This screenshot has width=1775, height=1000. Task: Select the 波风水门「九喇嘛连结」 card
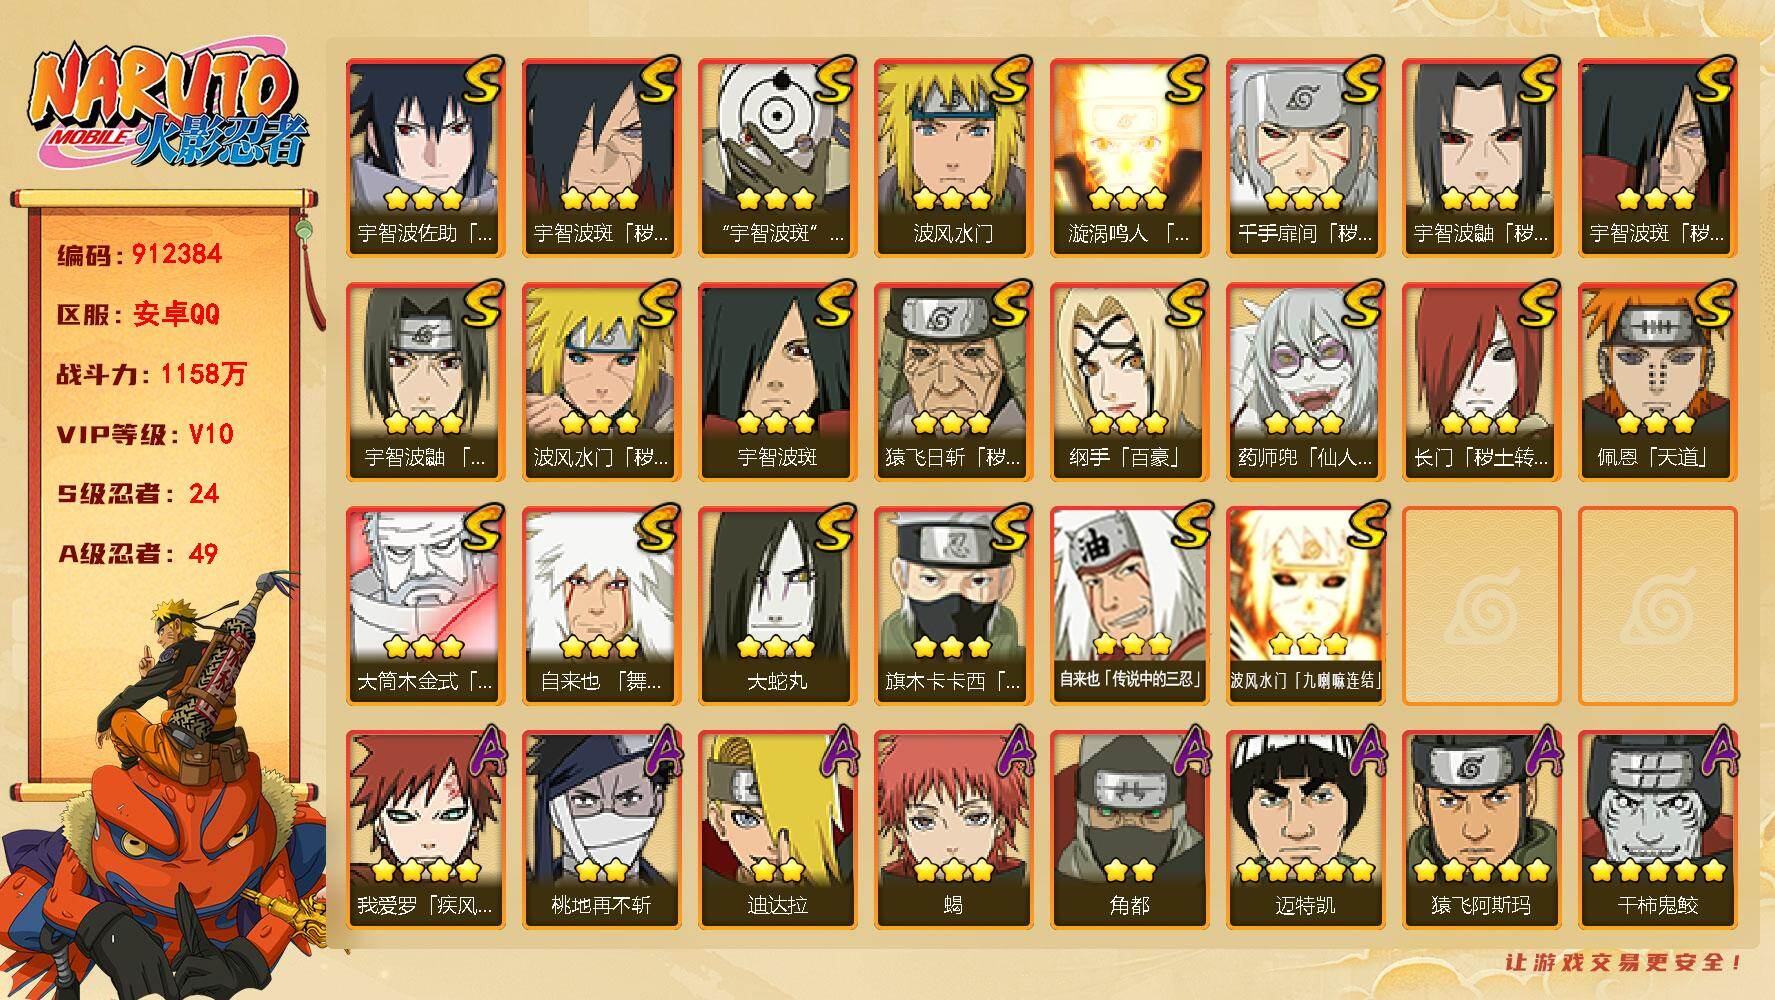coord(1305,605)
